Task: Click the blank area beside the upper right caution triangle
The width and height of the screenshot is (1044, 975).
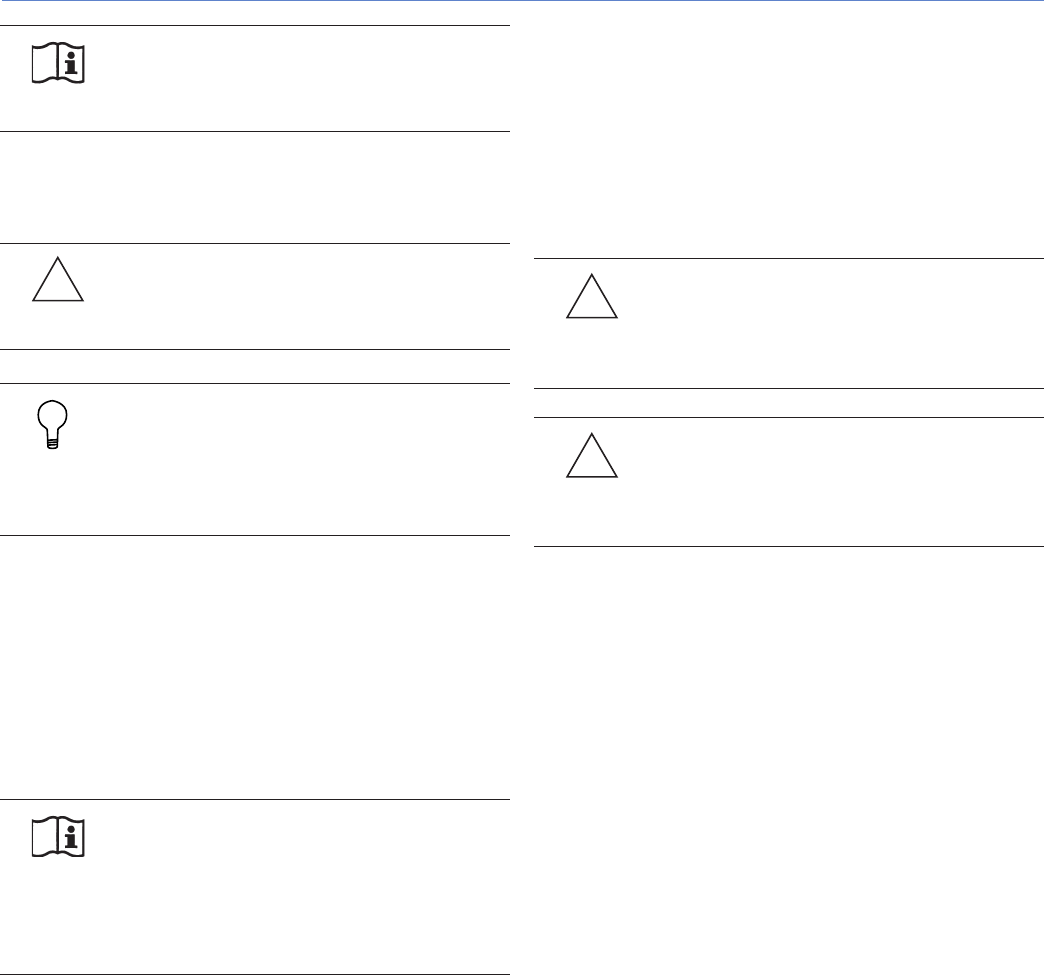Action: pos(830,323)
